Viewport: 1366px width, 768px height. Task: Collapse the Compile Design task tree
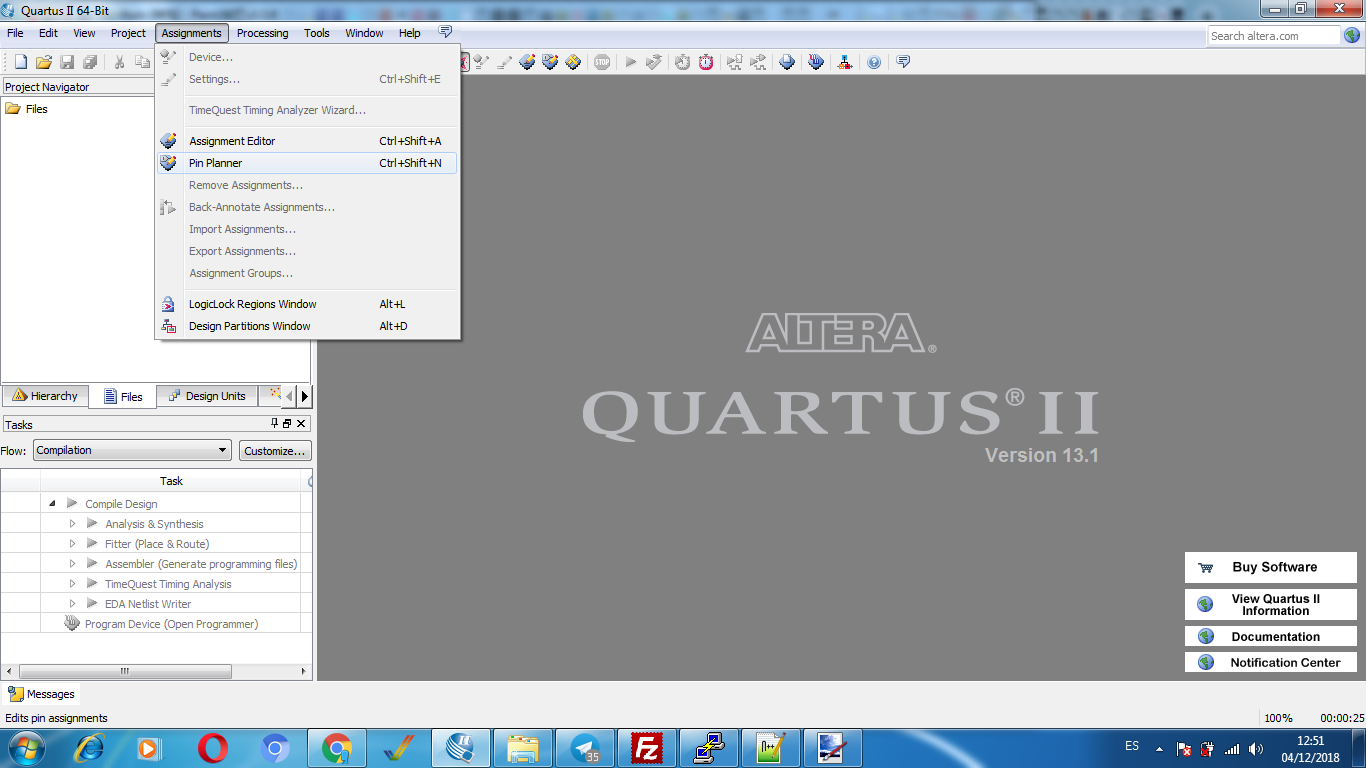[52, 504]
